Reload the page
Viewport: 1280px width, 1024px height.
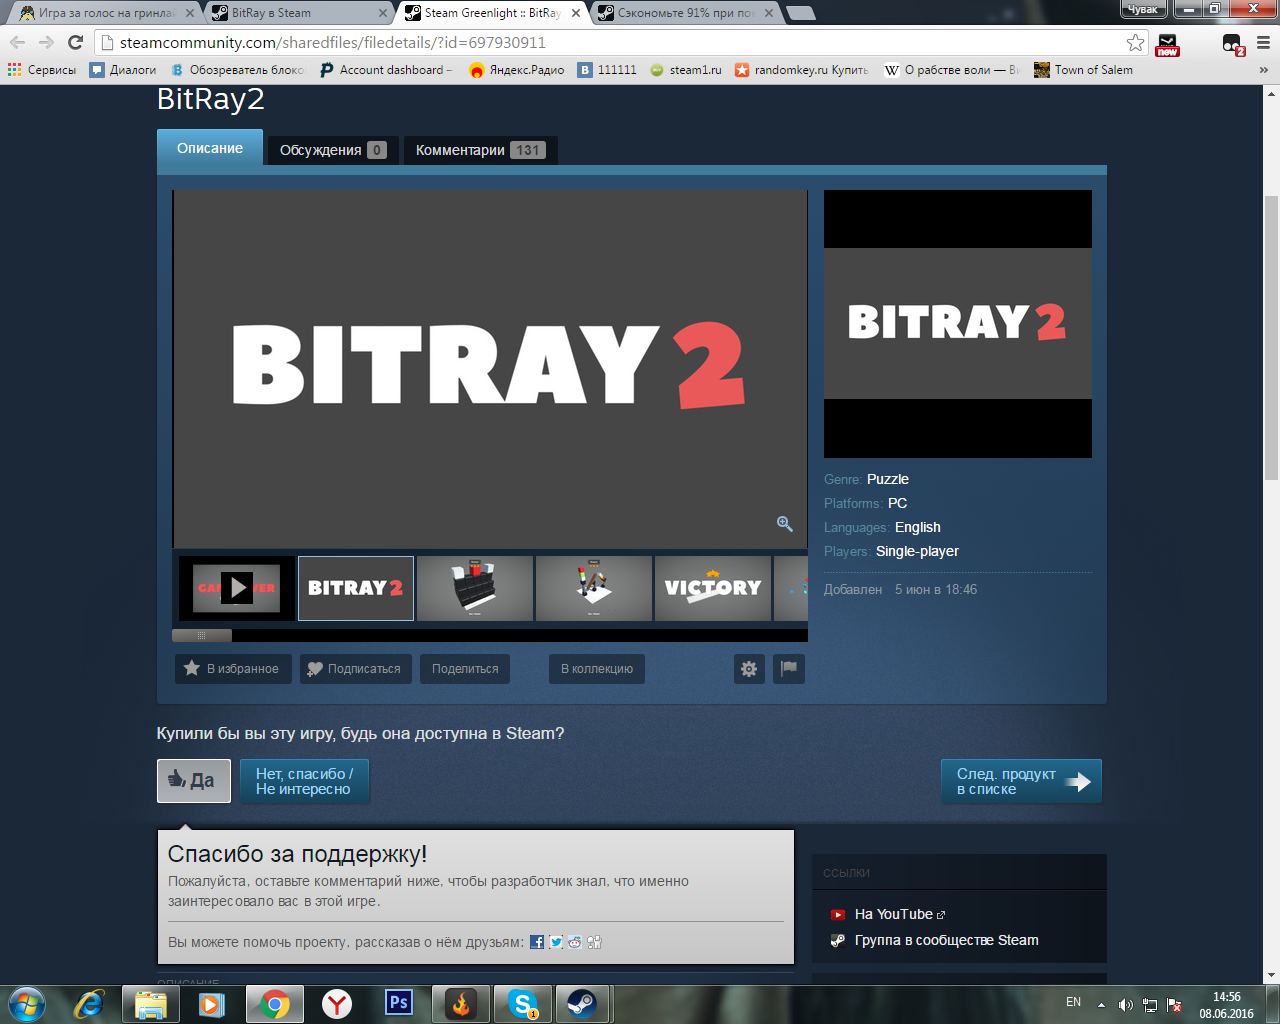(x=75, y=42)
